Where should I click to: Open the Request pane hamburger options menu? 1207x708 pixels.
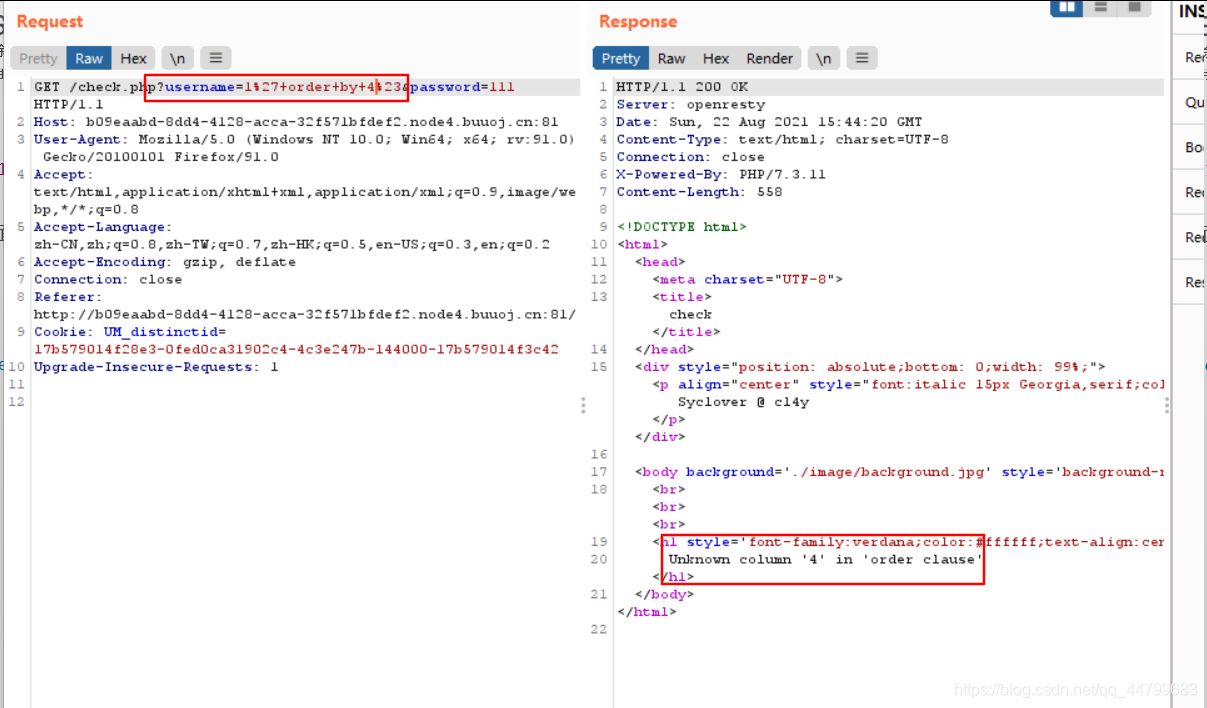216,58
